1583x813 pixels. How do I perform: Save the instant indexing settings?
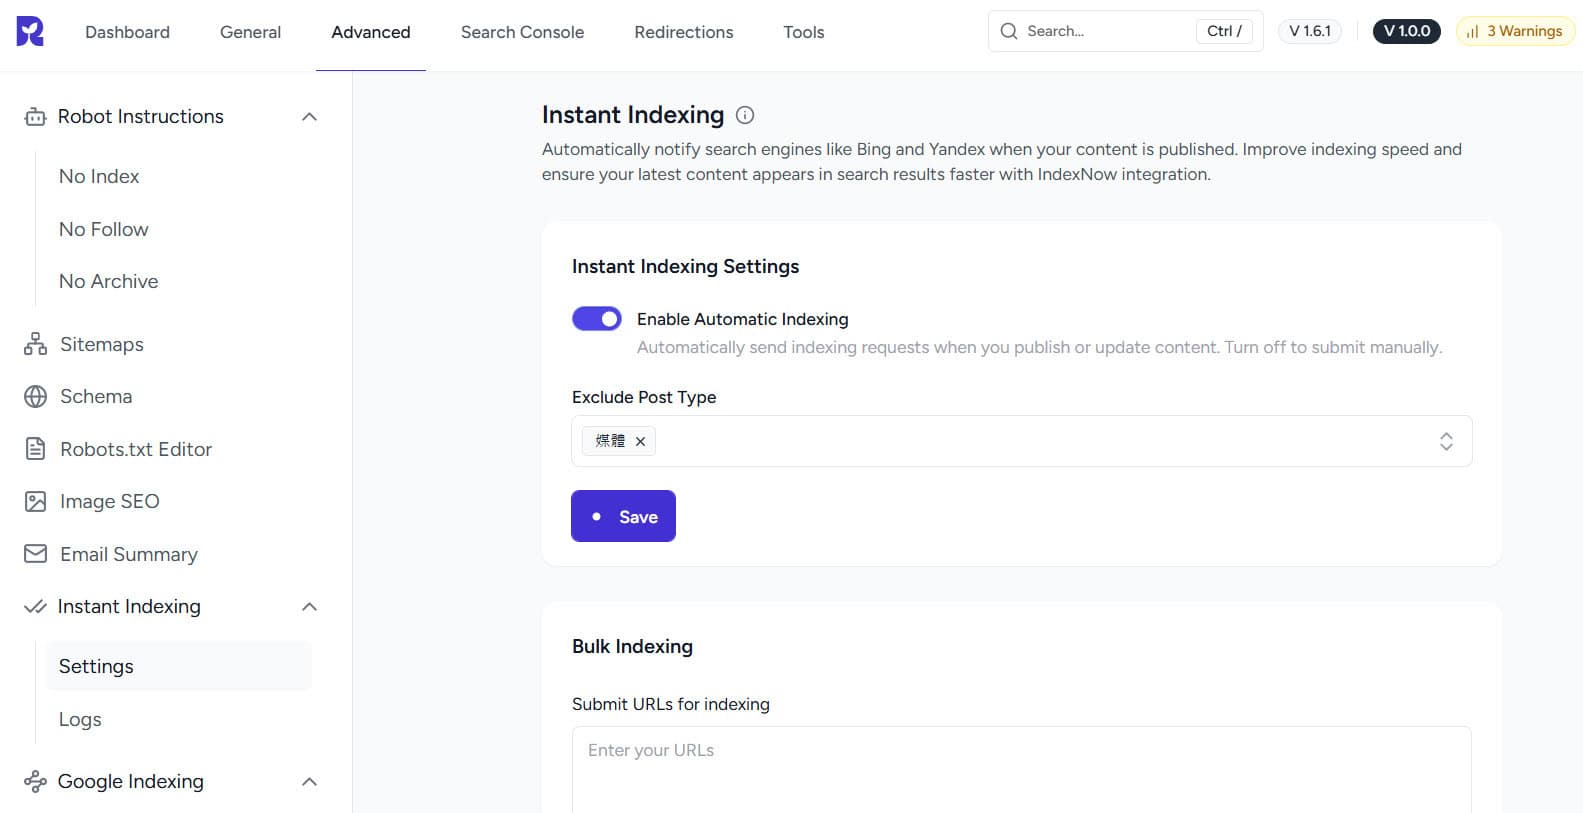623,516
